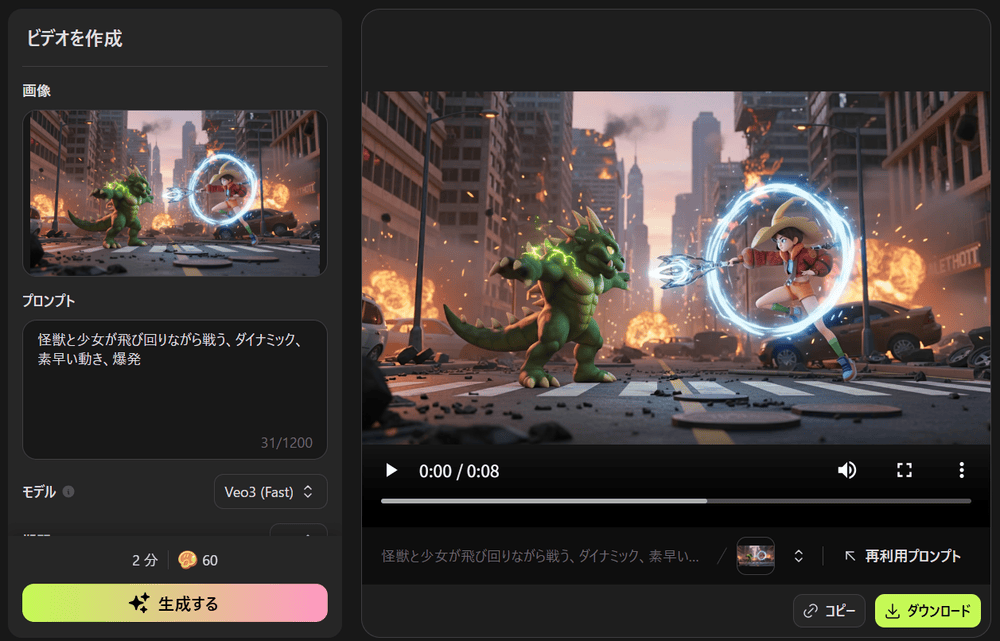
Task: Open the video player's three-dot options menu
Action: click(961, 471)
